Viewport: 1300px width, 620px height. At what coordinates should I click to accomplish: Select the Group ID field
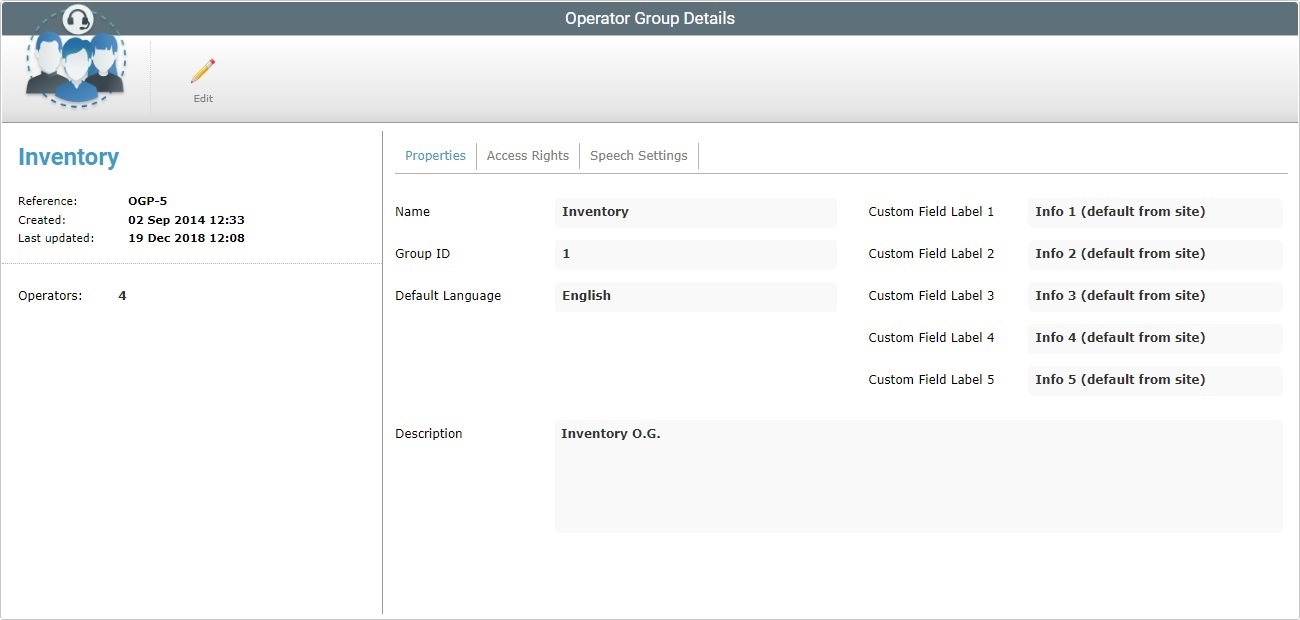coord(695,254)
